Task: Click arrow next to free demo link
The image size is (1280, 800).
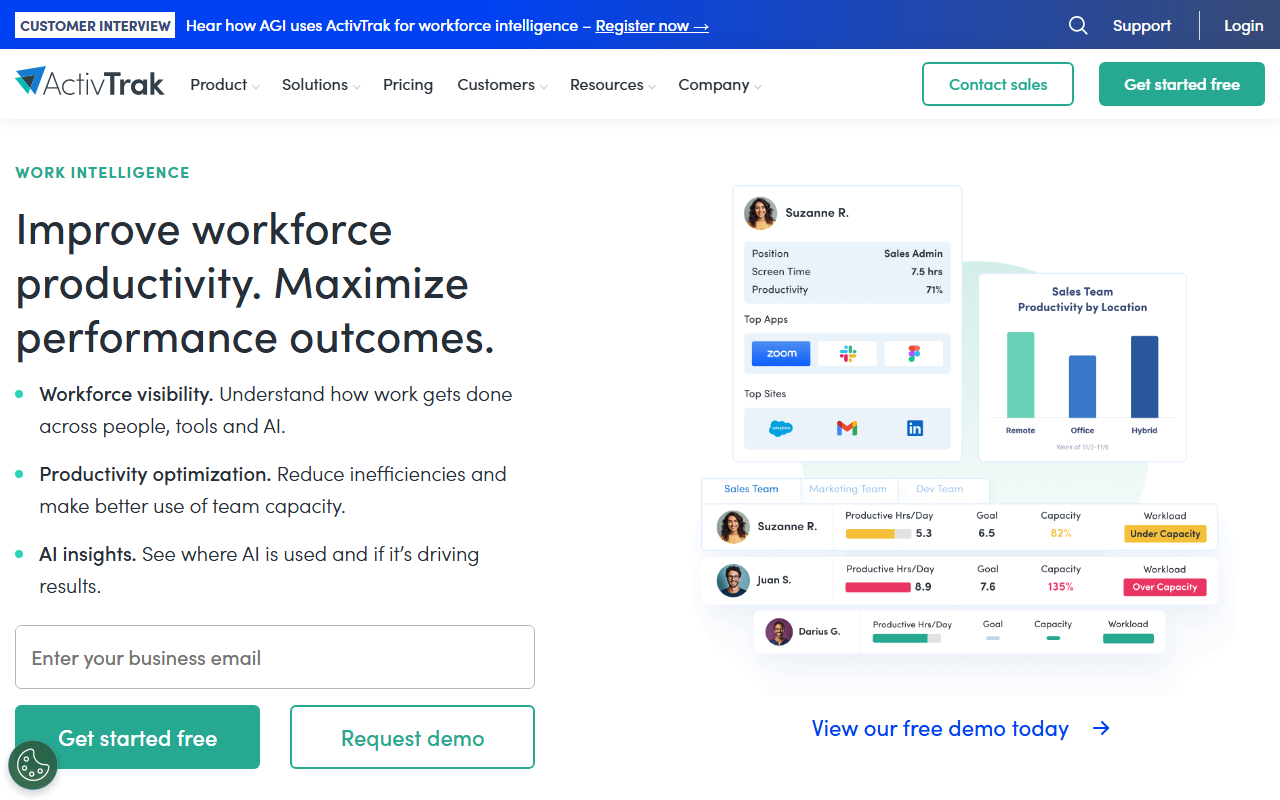Action: tap(1101, 728)
